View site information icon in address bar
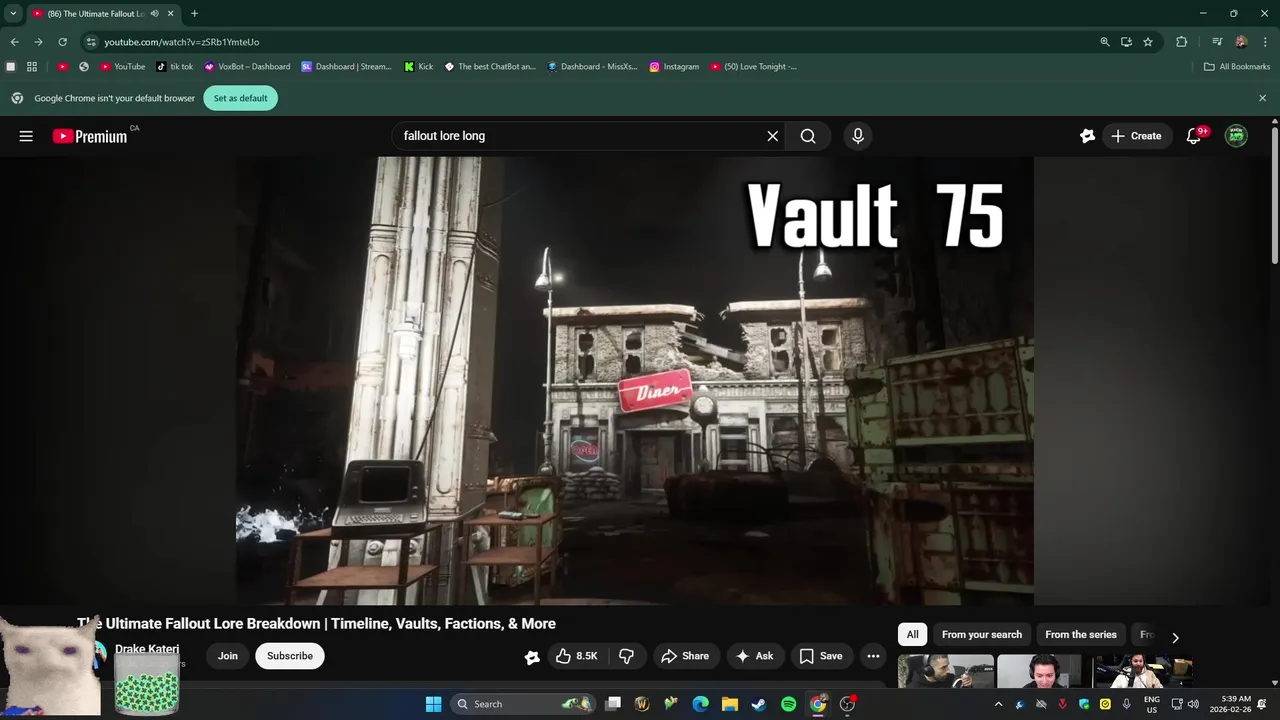This screenshot has height=720, width=1280. point(91,42)
